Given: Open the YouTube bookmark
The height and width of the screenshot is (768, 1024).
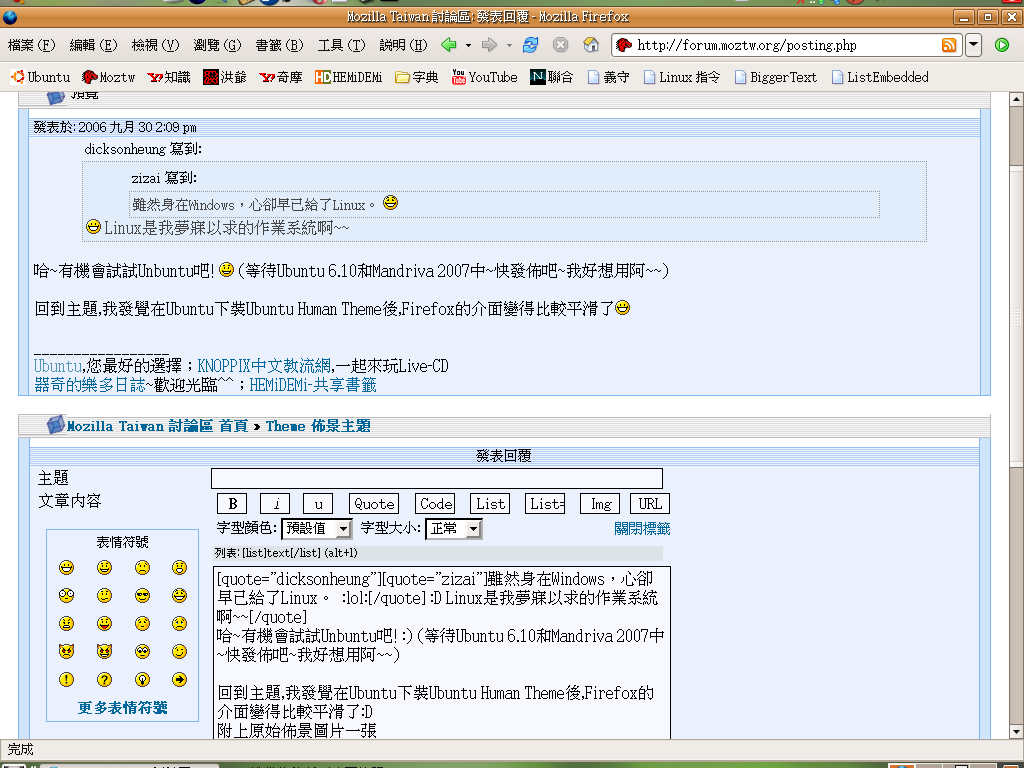Looking at the screenshot, I should point(484,77).
